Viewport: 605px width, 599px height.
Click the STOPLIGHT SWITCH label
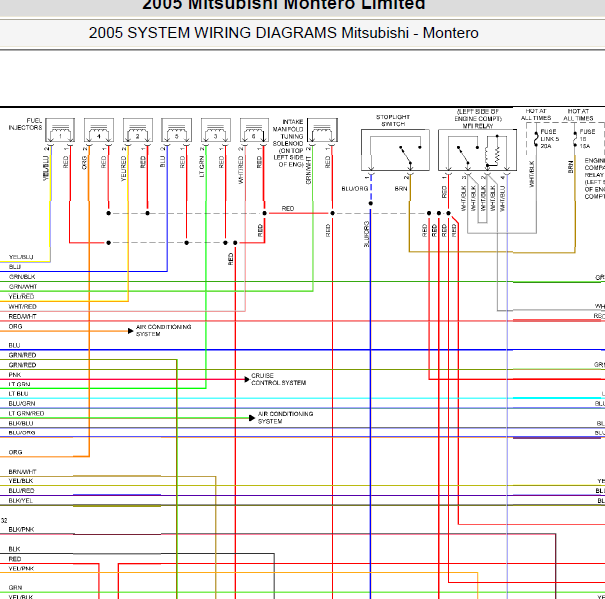pos(393,120)
